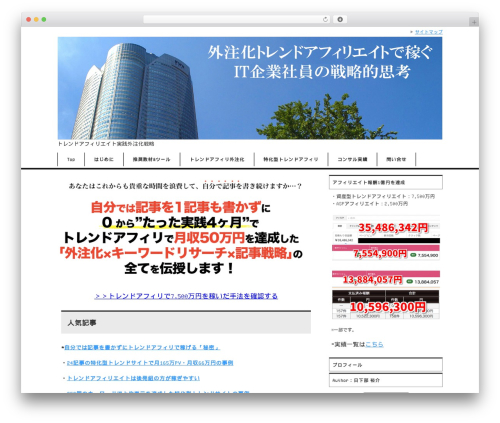Open the first popular article link 自分では記事を書かずに

click(x=142, y=347)
